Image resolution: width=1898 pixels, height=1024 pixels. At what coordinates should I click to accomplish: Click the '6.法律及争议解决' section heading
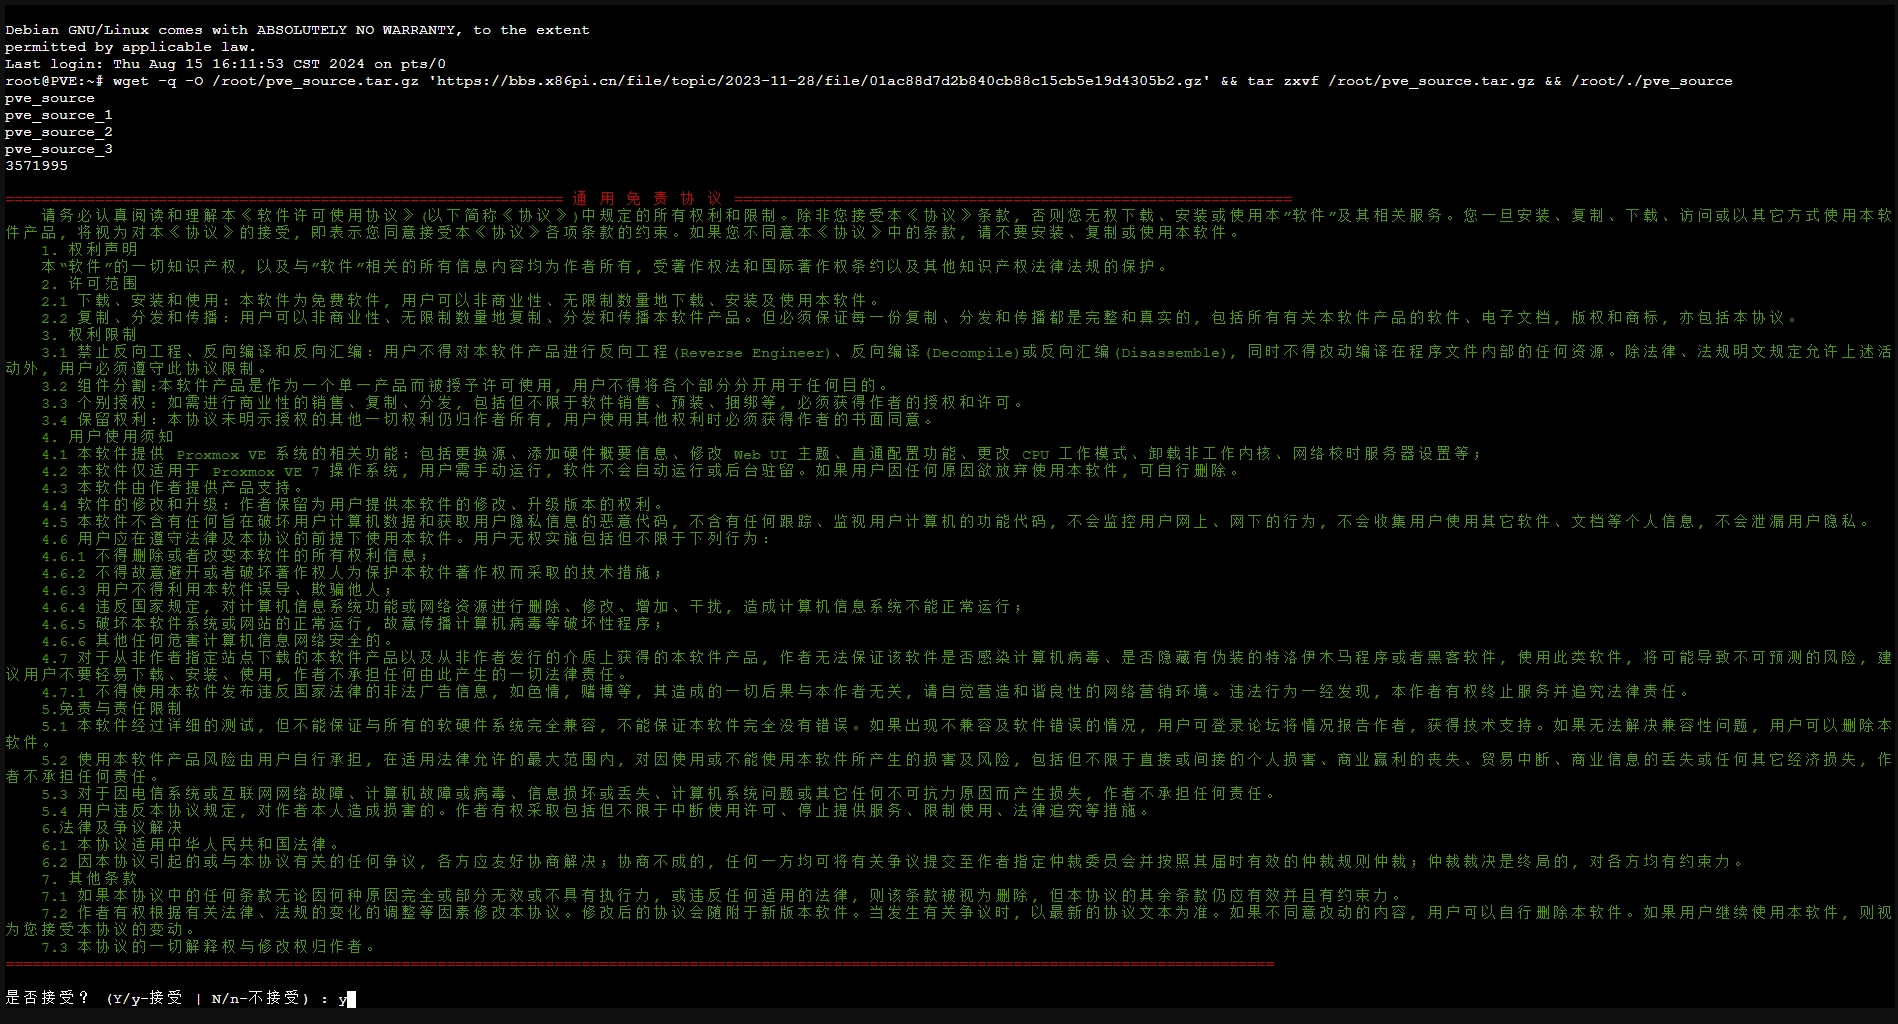112,828
